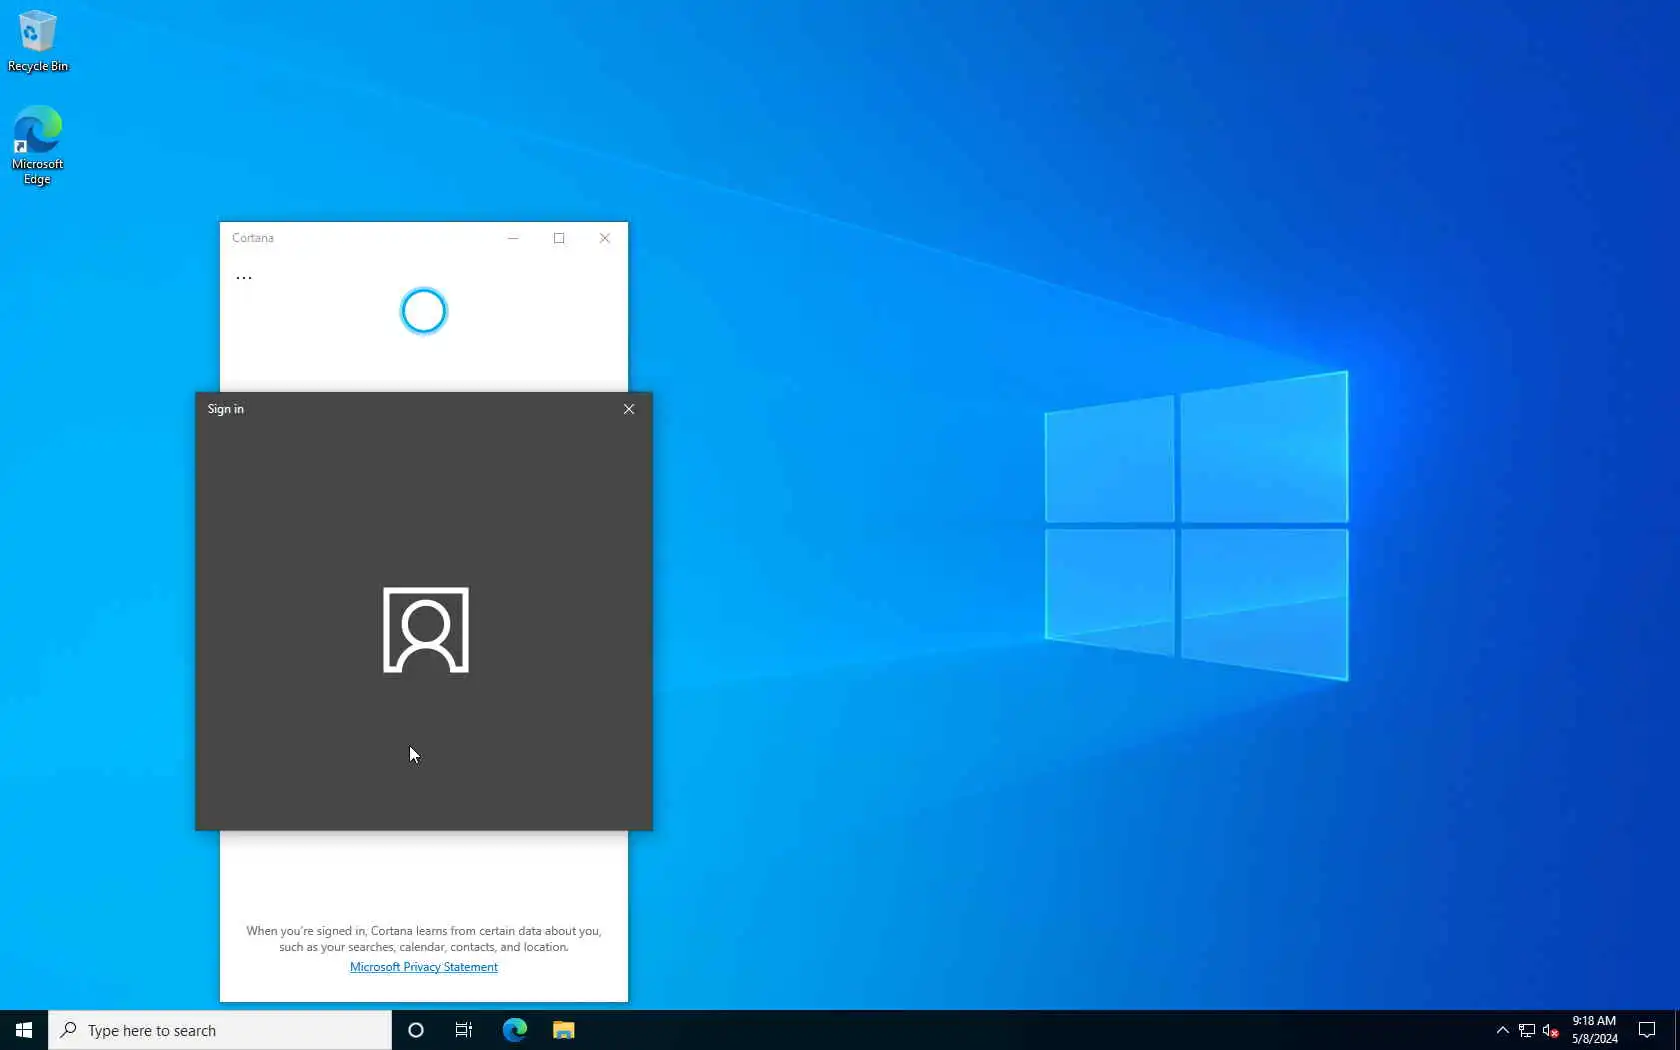Image resolution: width=1680 pixels, height=1050 pixels.
Task: Open the Windows Start menu
Action: click(x=24, y=1030)
